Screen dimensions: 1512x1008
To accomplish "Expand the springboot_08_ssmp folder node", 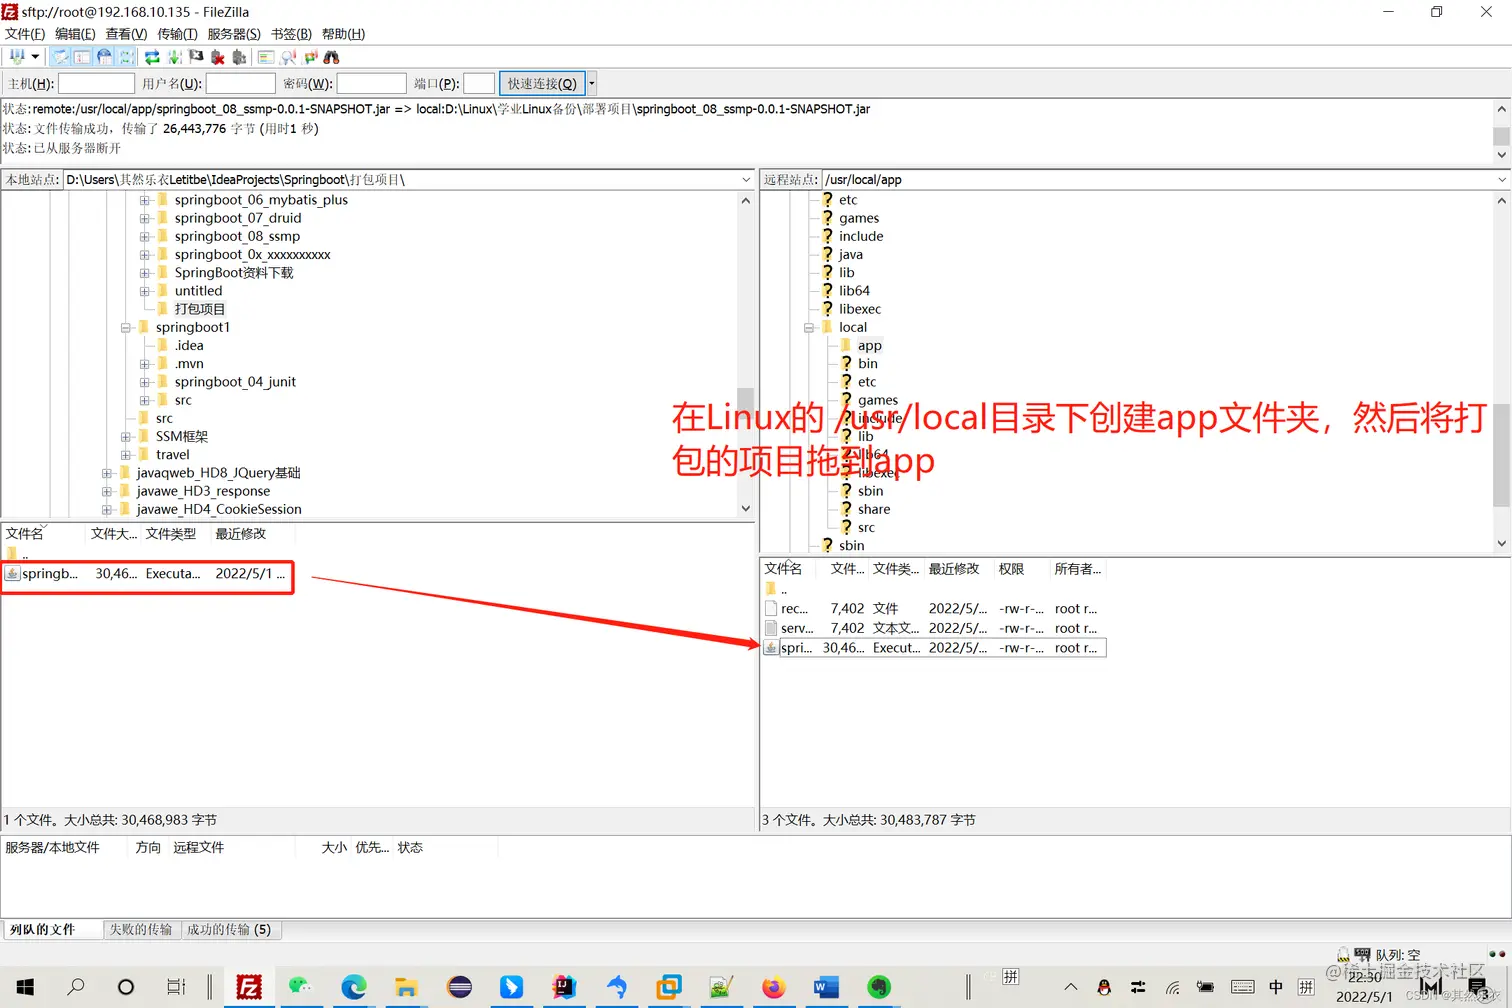I will [145, 236].
